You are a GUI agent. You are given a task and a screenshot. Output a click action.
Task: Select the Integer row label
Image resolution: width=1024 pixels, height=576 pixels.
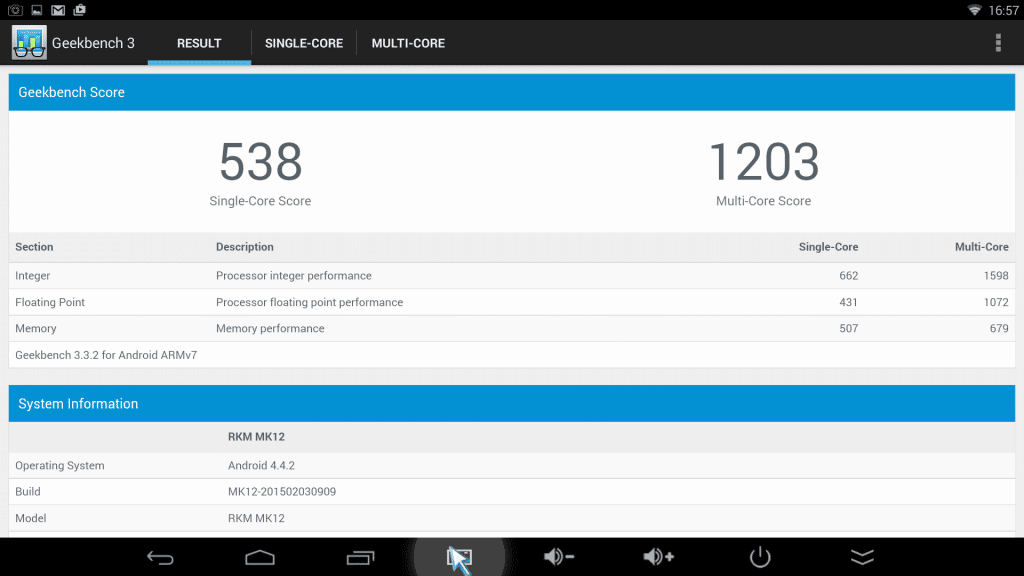[33, 276]
